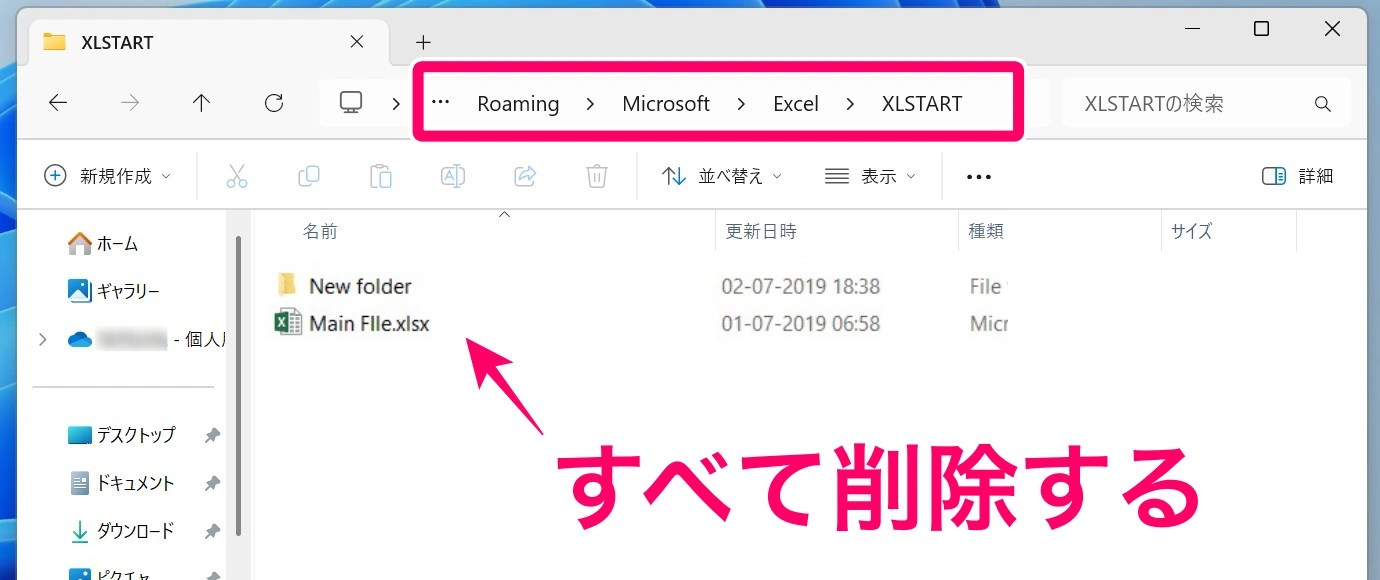Click the Share icon in toolbar
The image size is (1380, 580).
click(525, 176)
